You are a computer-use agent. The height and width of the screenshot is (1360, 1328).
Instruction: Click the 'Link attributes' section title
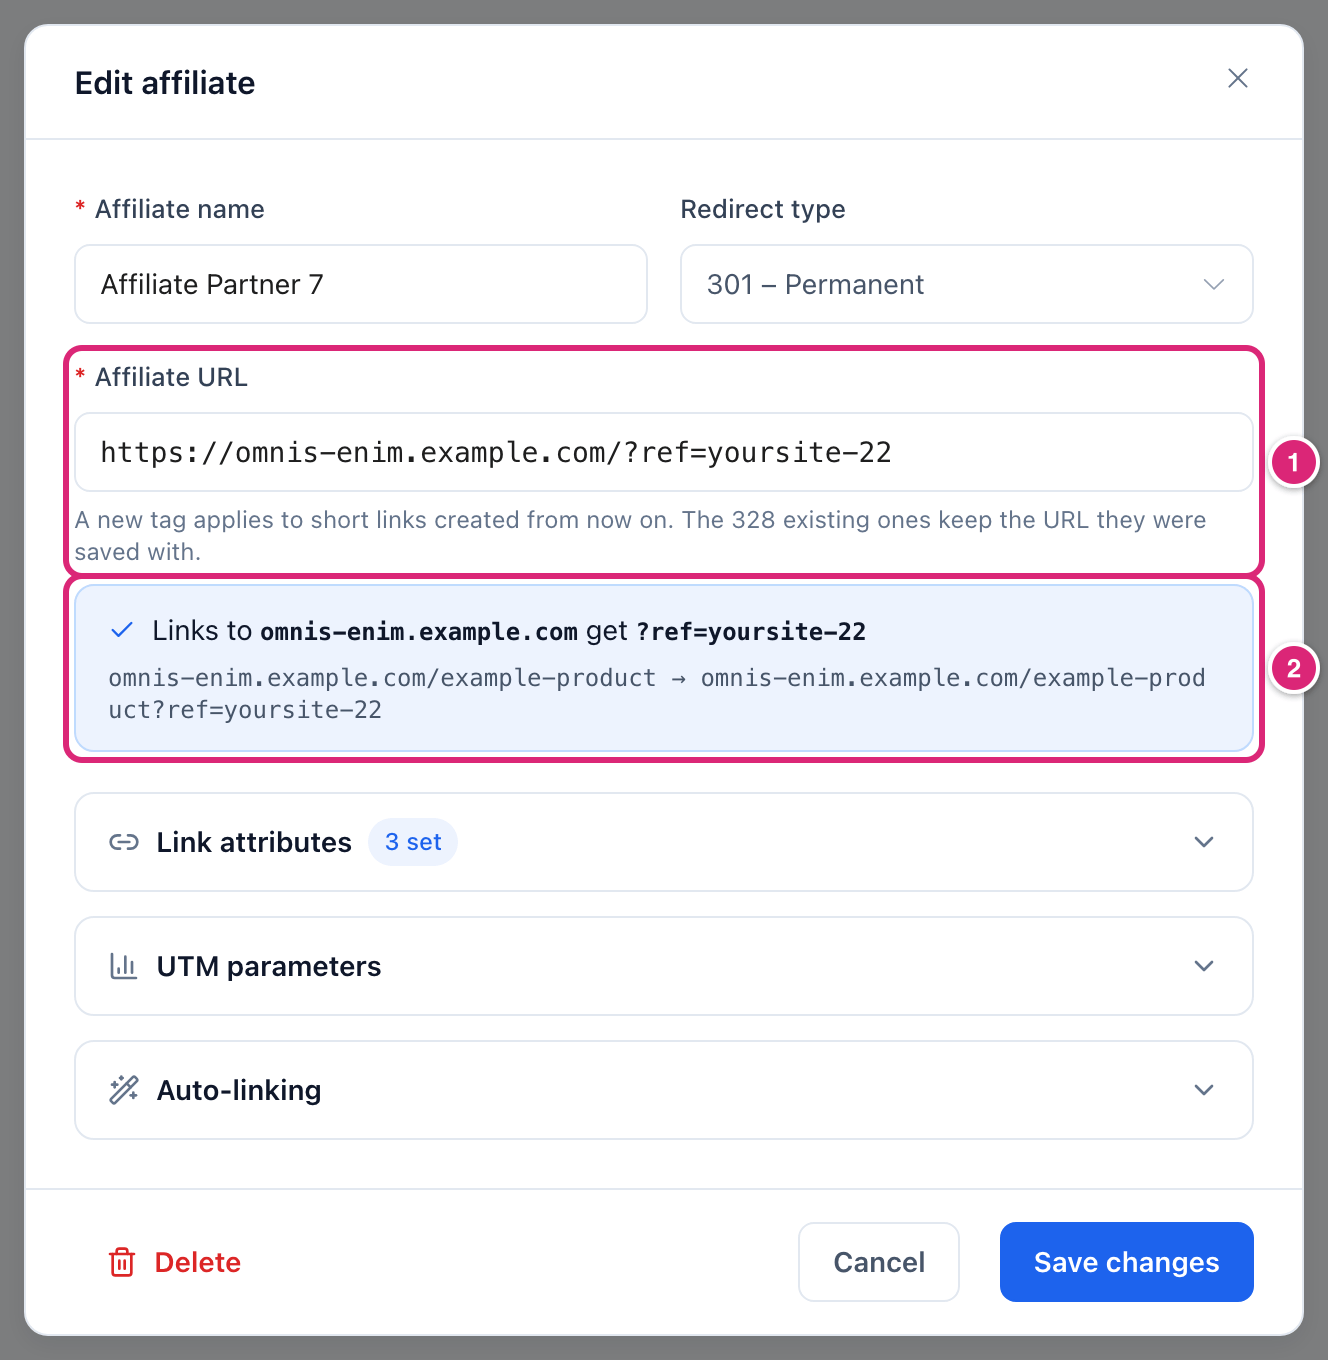click(254, 842)
